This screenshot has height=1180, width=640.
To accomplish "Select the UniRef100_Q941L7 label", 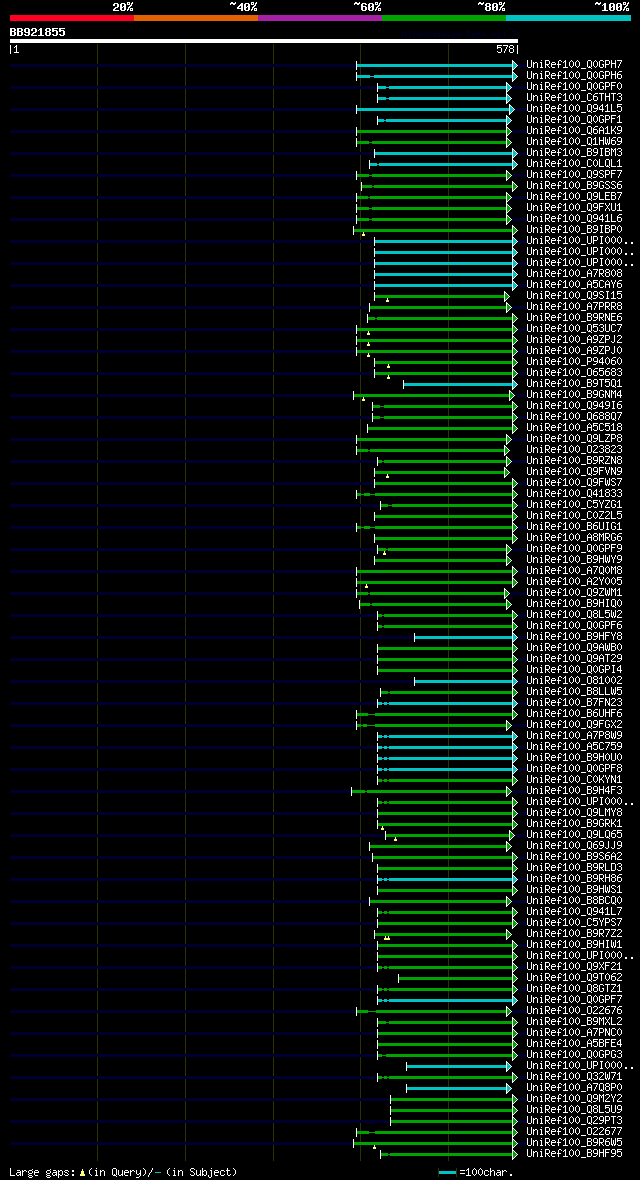I will [x=574, y=911].
